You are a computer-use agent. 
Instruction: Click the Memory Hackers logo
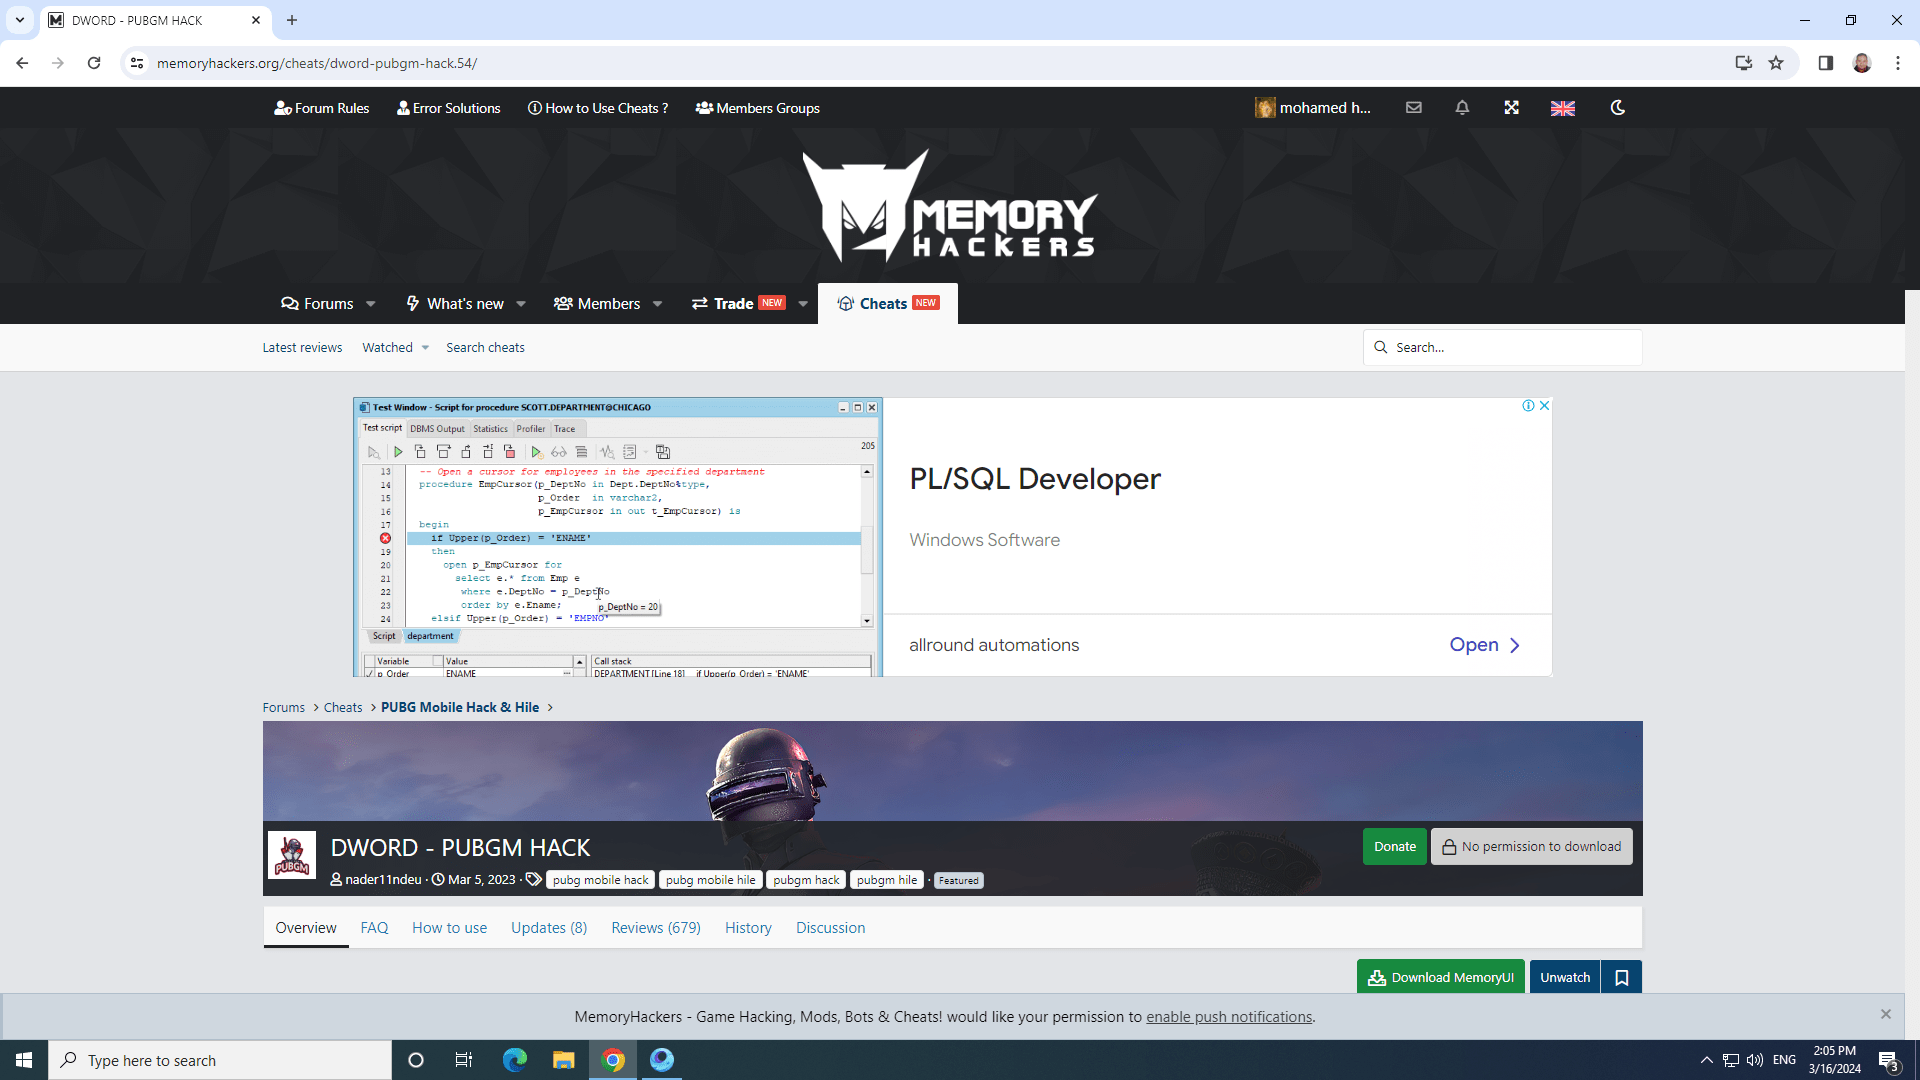click(950, 206)
